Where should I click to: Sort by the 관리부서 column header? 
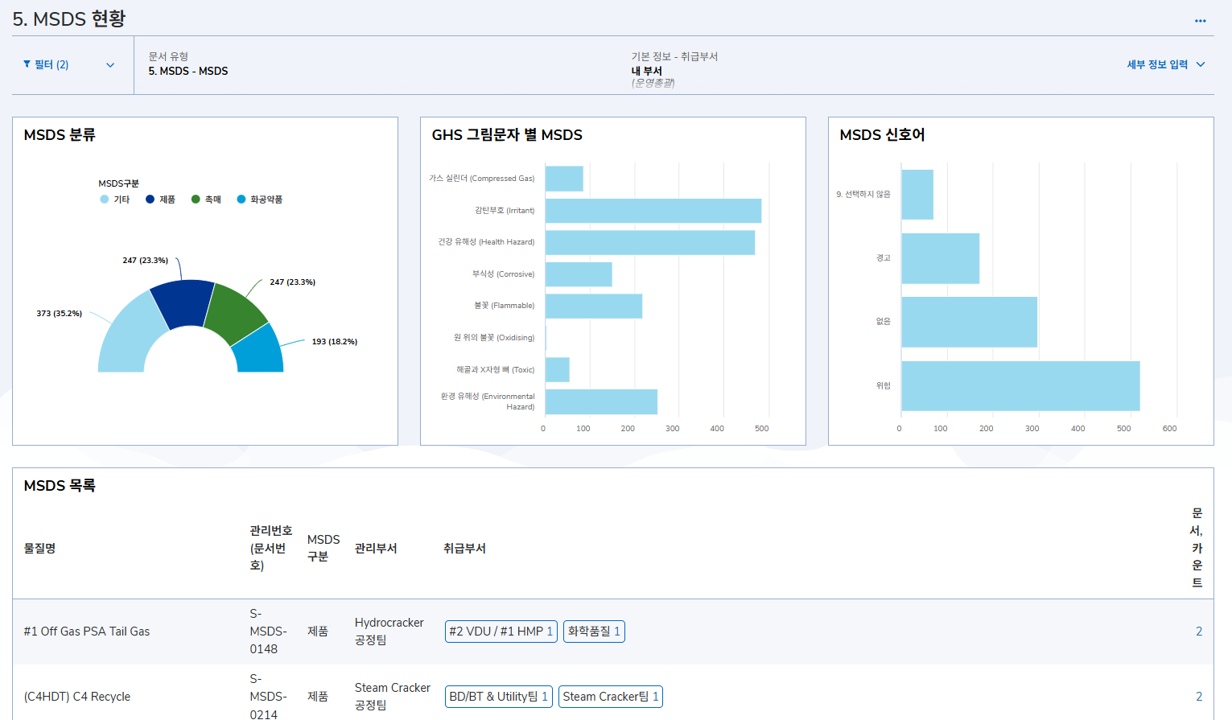tap(376, 548)
